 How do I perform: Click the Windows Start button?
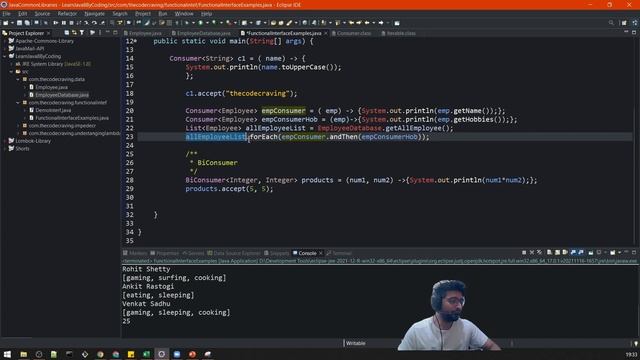coord(7,354)
